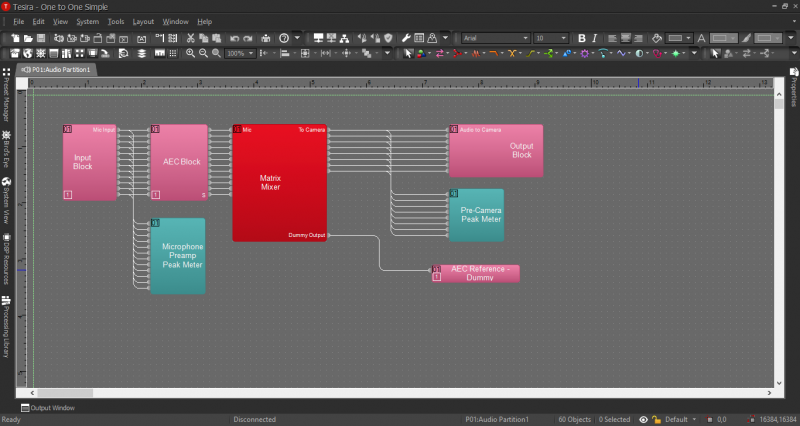Set text alignment to left
This screenshot has width=800, height=426.
point(612,38)
